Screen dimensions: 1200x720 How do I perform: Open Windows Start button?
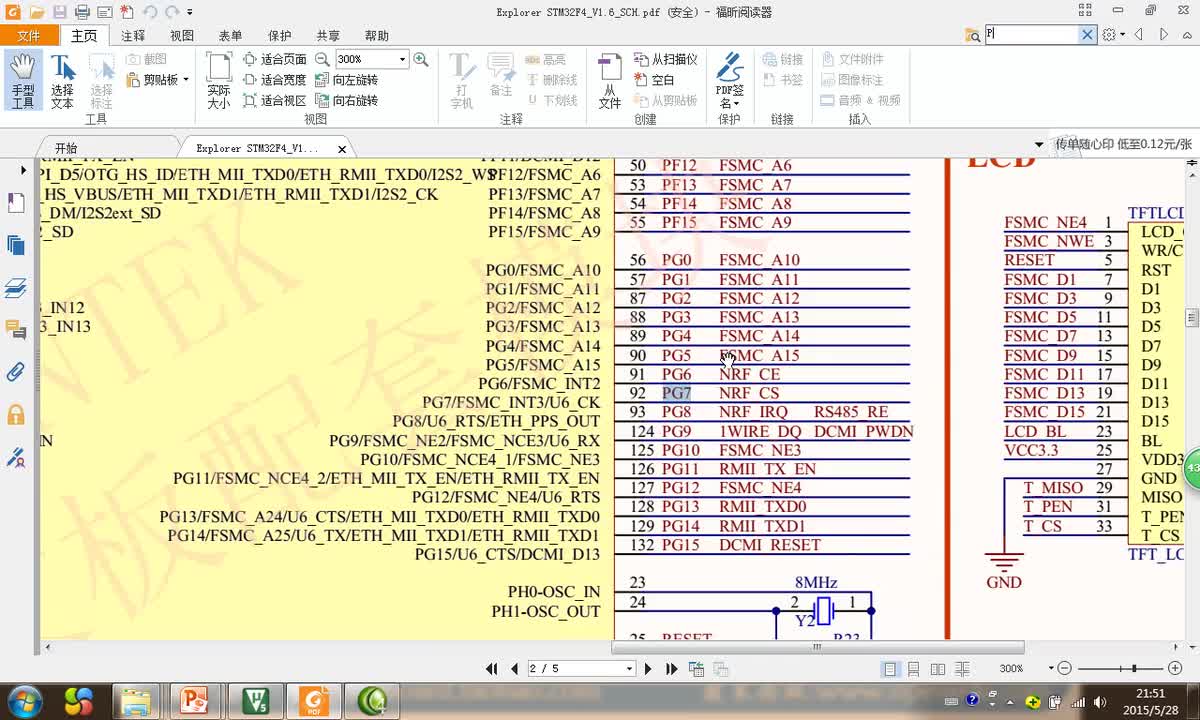coord(23,700)
